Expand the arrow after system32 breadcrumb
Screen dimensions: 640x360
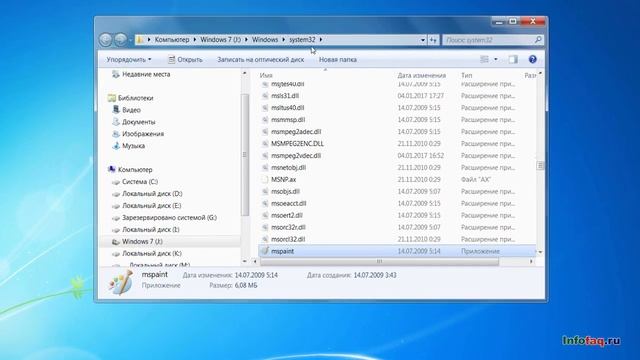click(321, 40)
